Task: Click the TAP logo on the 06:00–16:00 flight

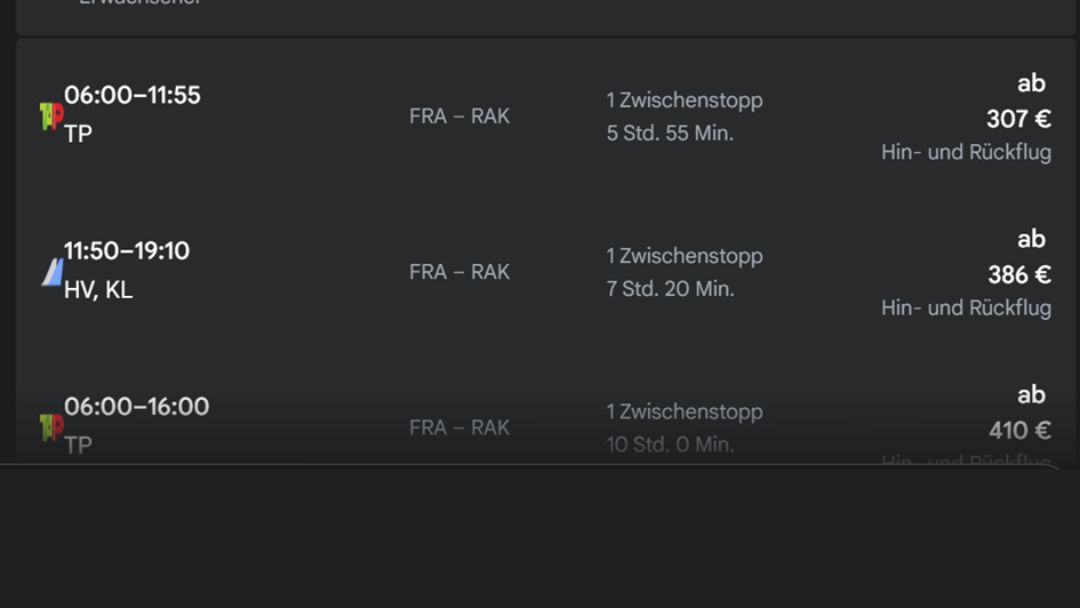Action: click(52, 428)
